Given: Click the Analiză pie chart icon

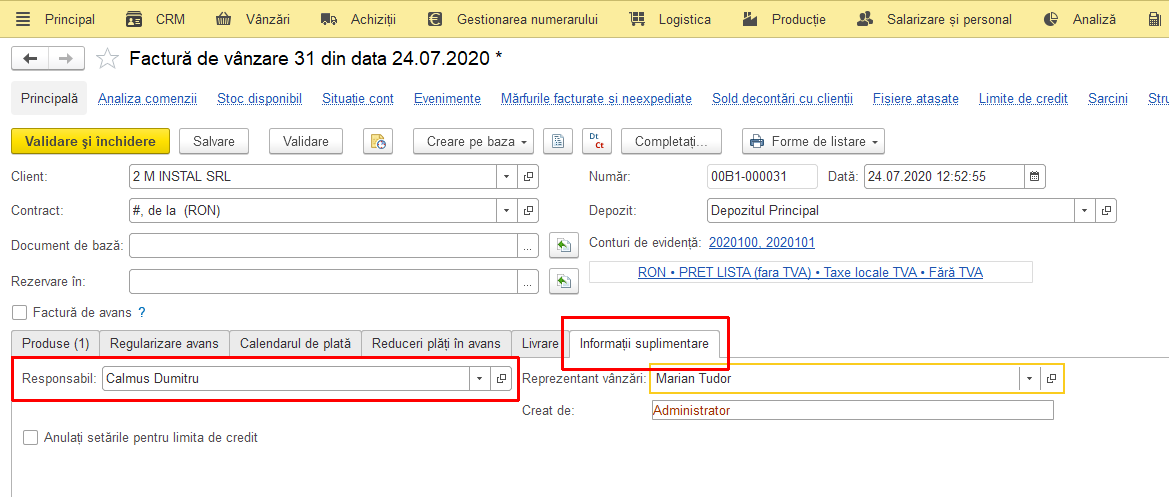Looking at the screenshot, I should point(1051,19).
